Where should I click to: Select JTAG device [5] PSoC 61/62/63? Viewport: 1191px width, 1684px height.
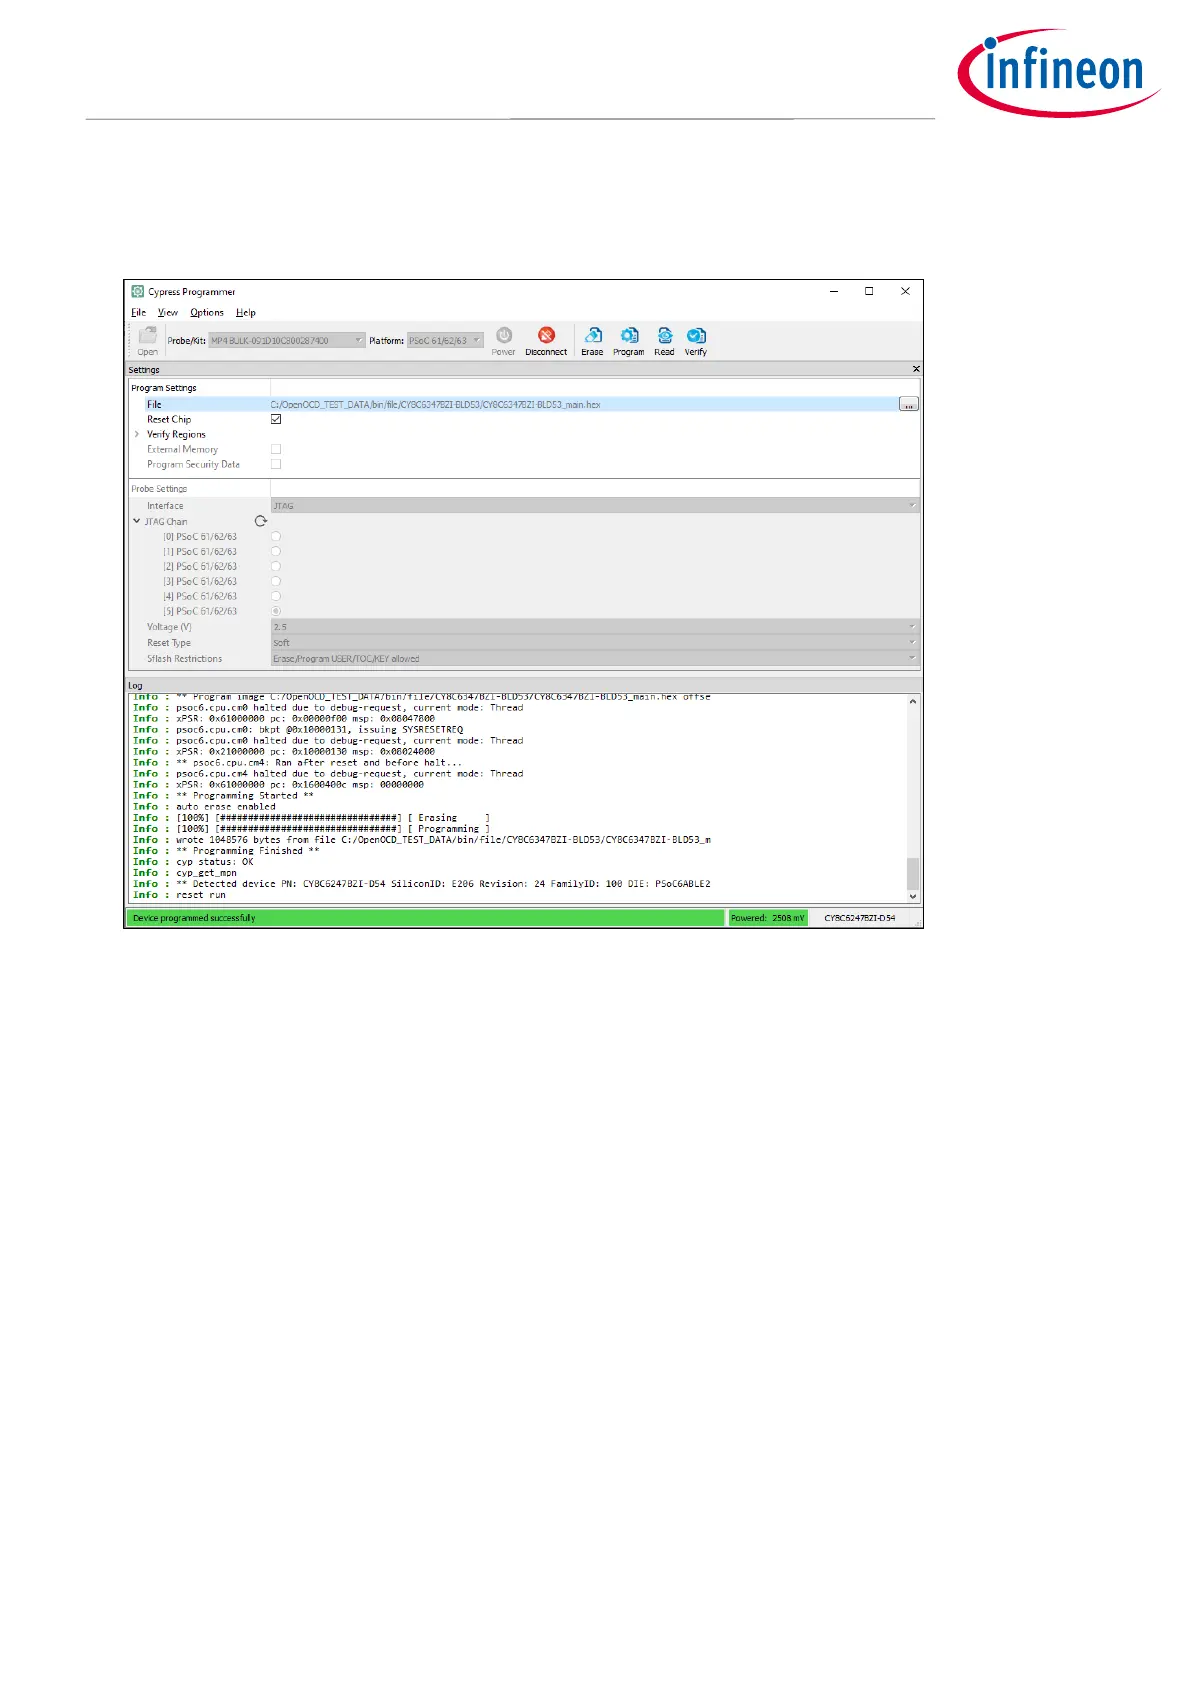276,611
